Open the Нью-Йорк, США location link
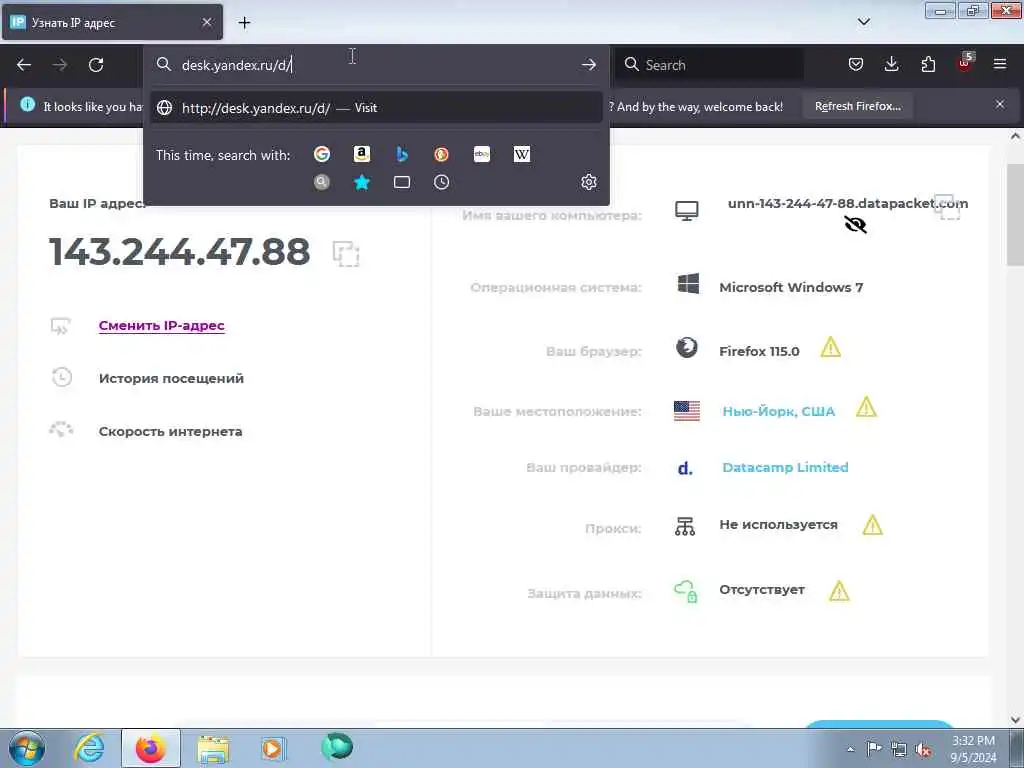The width and height of the screenshot is (1024, 768). click(x=778, y=411)
